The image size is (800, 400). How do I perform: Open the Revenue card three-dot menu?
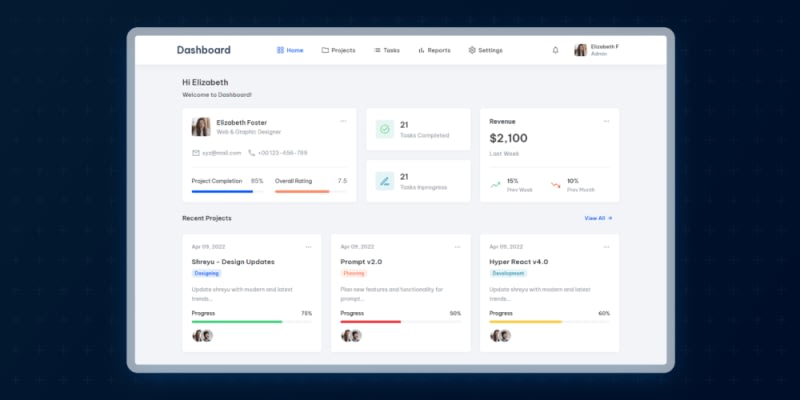coord(606,121)
